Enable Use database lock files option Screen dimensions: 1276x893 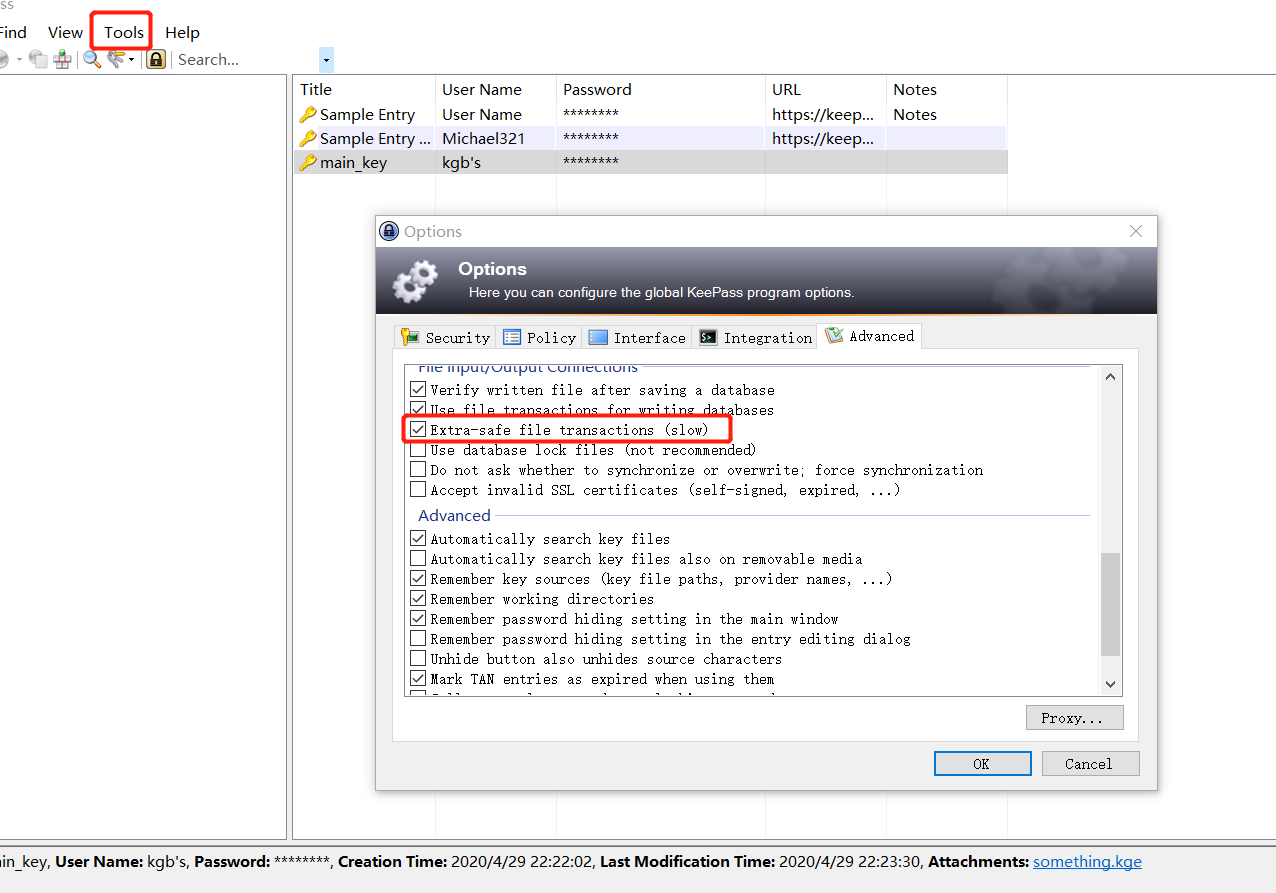click(418, 450)
